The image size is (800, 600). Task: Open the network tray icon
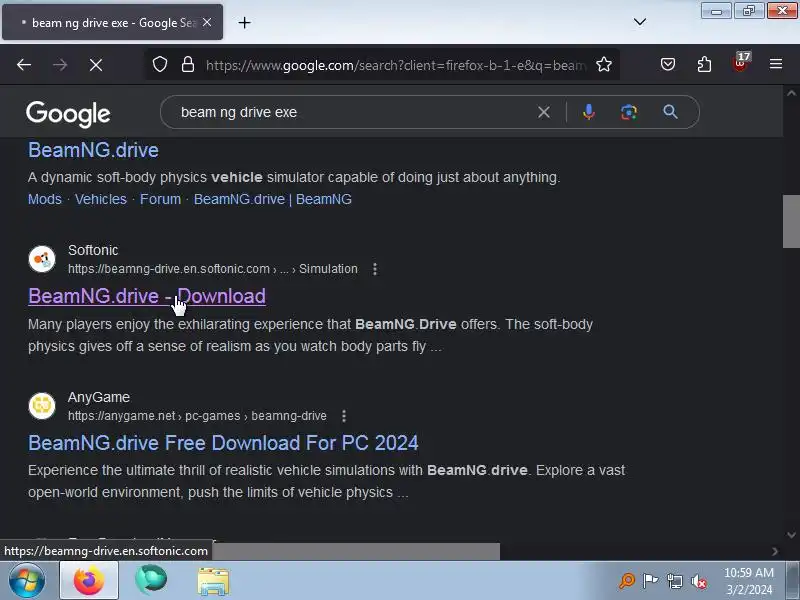pyautogui.click(x=675, y=581)
